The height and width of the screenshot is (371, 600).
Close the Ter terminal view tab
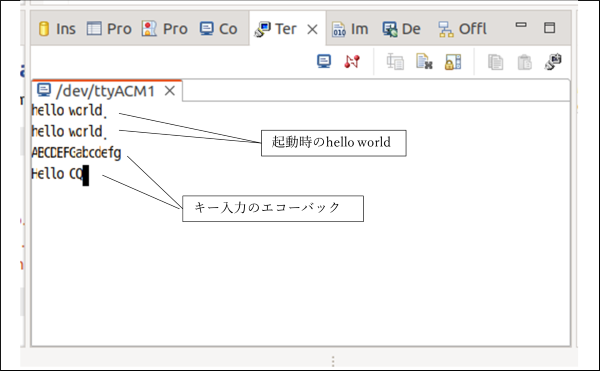(x=312, y=29)
